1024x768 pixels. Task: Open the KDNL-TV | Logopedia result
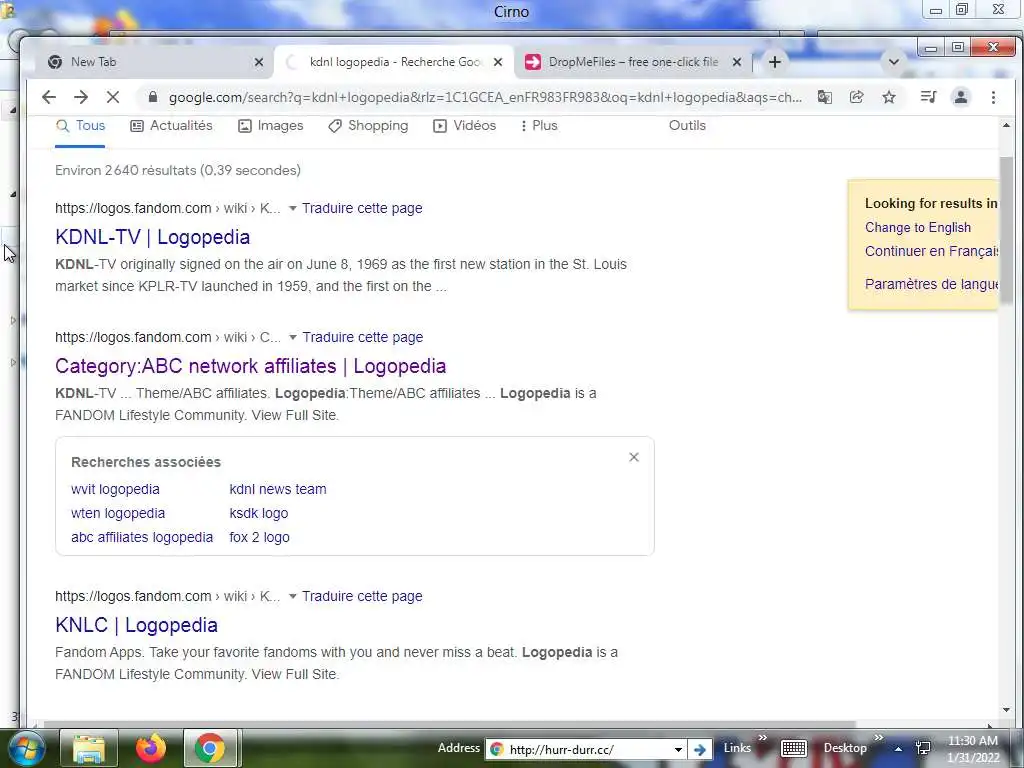(x=152, y=237)
